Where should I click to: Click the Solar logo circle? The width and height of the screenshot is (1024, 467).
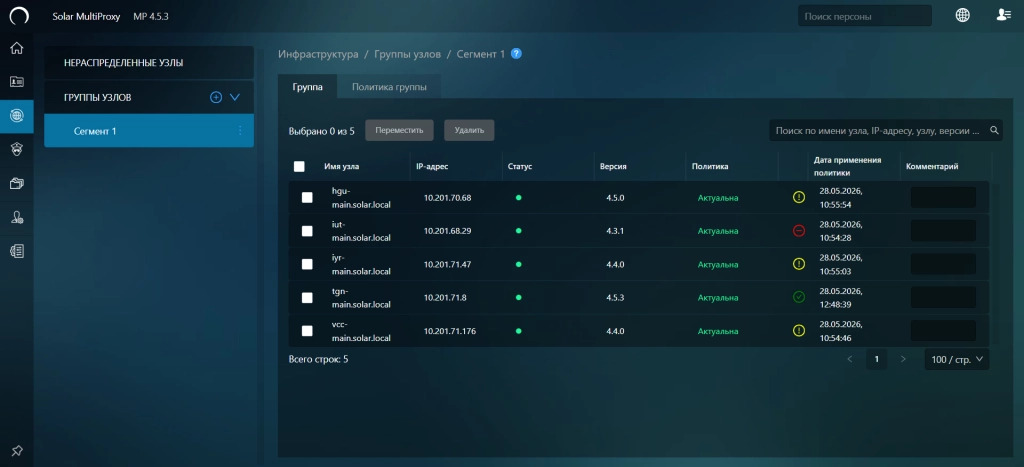(x=19, y=16)
